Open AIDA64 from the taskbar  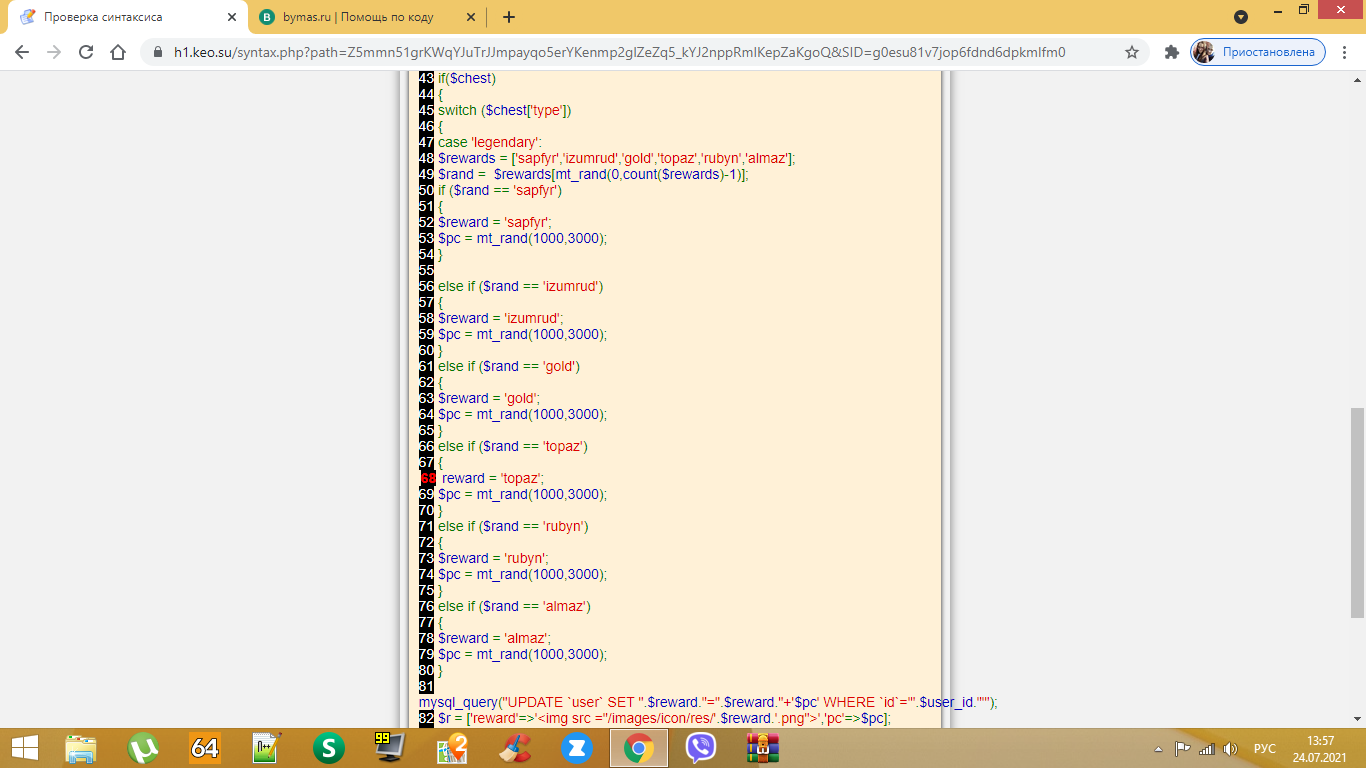coord(205,748)
